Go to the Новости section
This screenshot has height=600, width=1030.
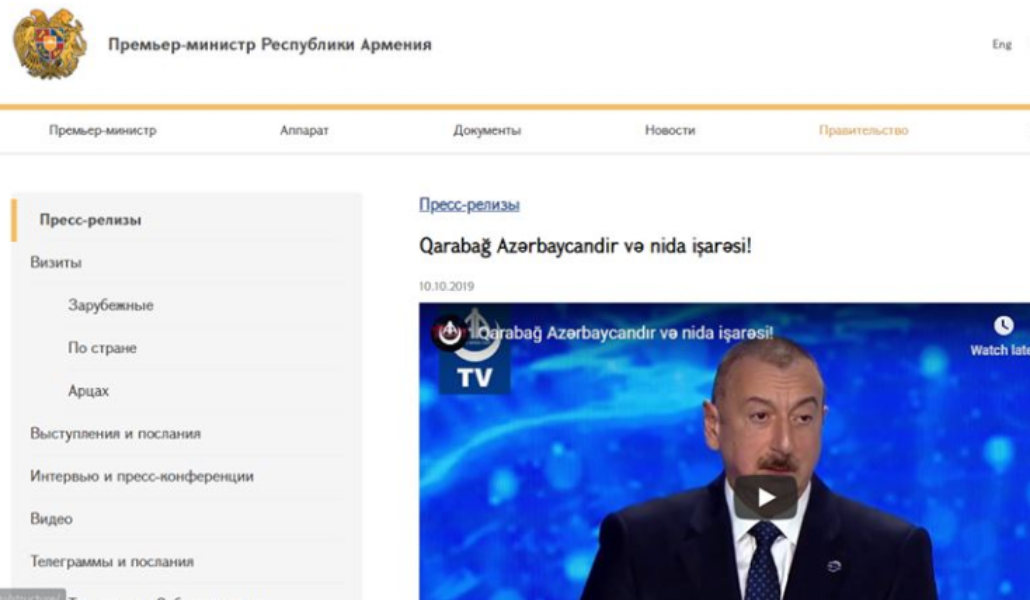tap(669, 130)
